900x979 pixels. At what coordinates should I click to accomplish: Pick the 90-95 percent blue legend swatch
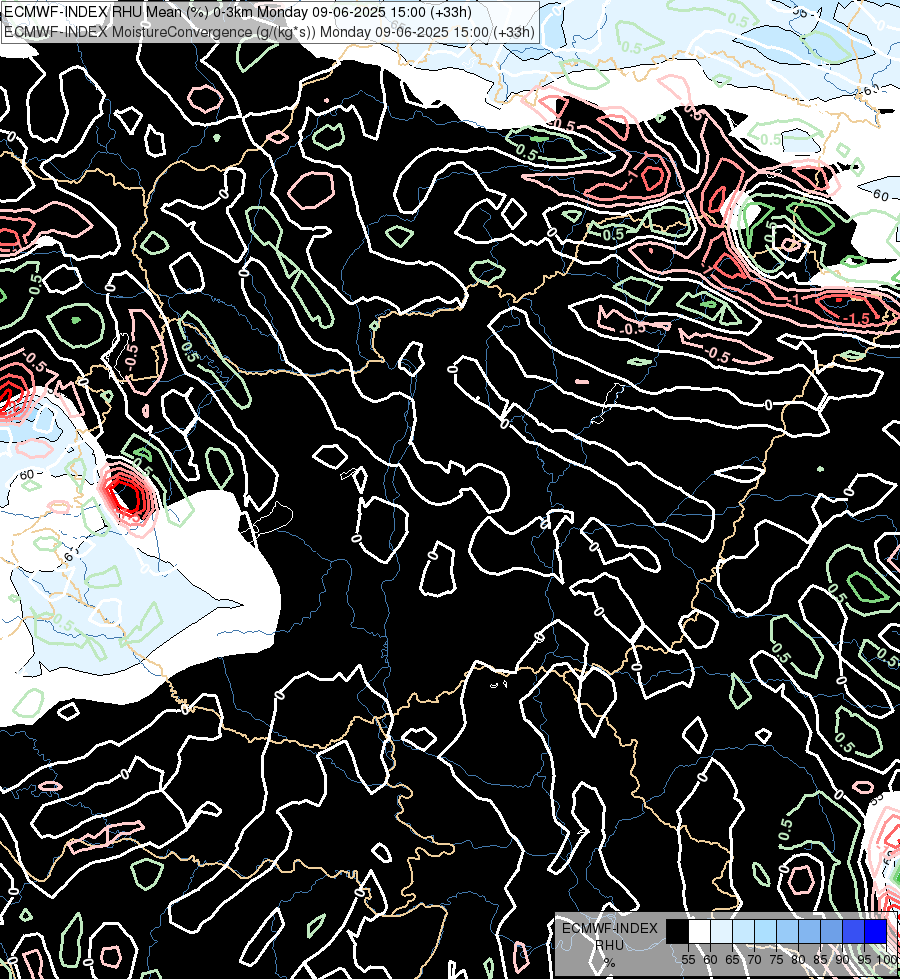[x=853, y=931]
